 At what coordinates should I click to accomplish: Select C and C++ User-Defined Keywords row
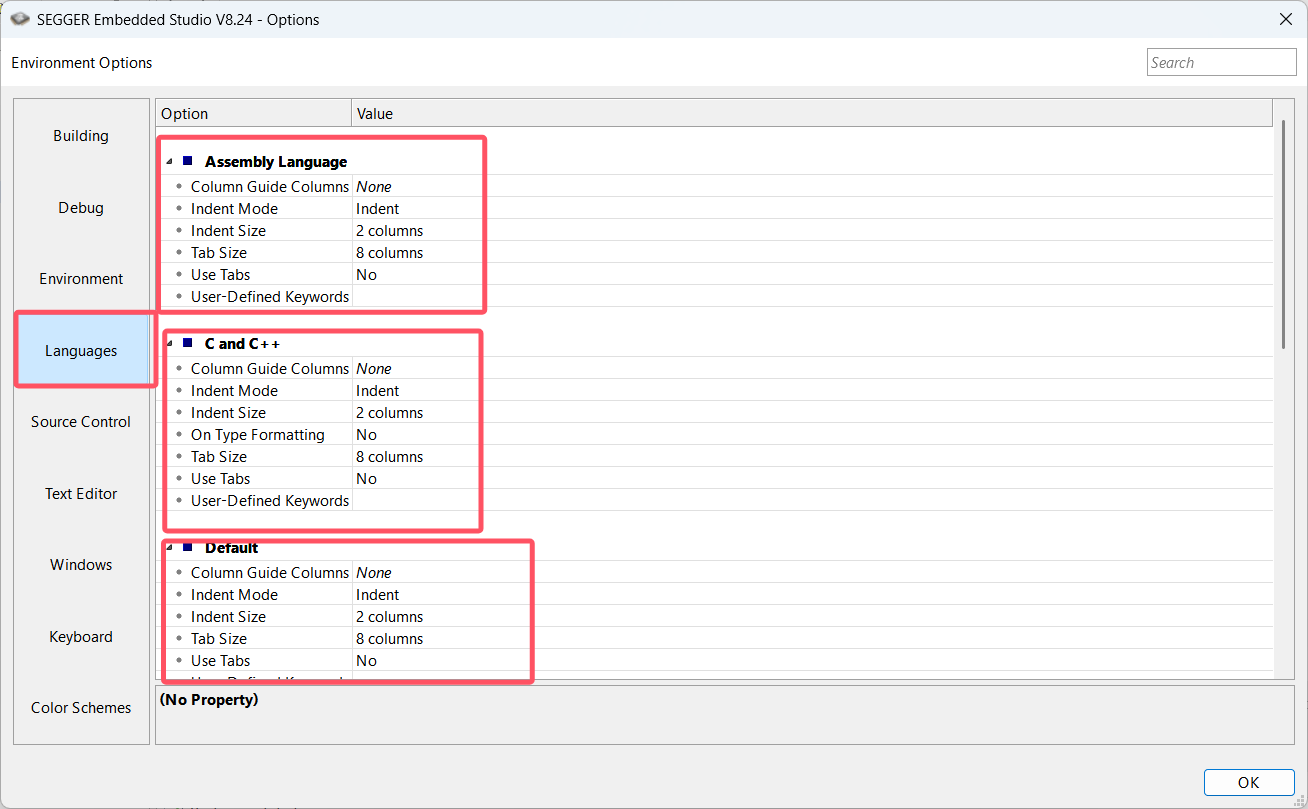pos(715,501)
